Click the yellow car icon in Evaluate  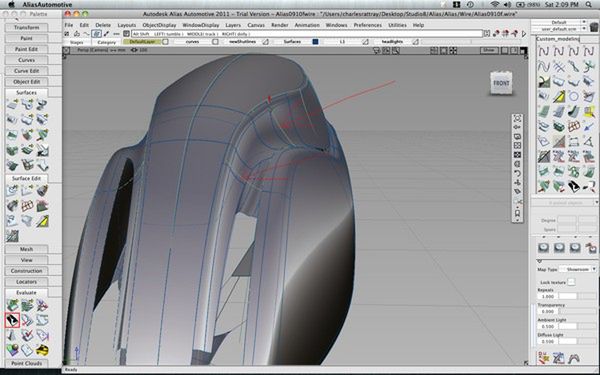(42, 349)
